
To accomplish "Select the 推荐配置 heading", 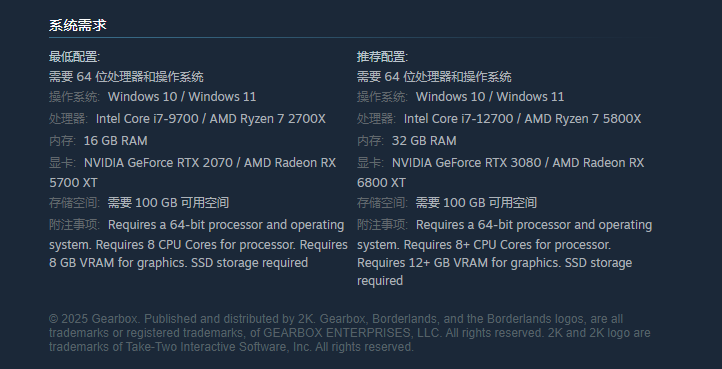I will 383,57.
